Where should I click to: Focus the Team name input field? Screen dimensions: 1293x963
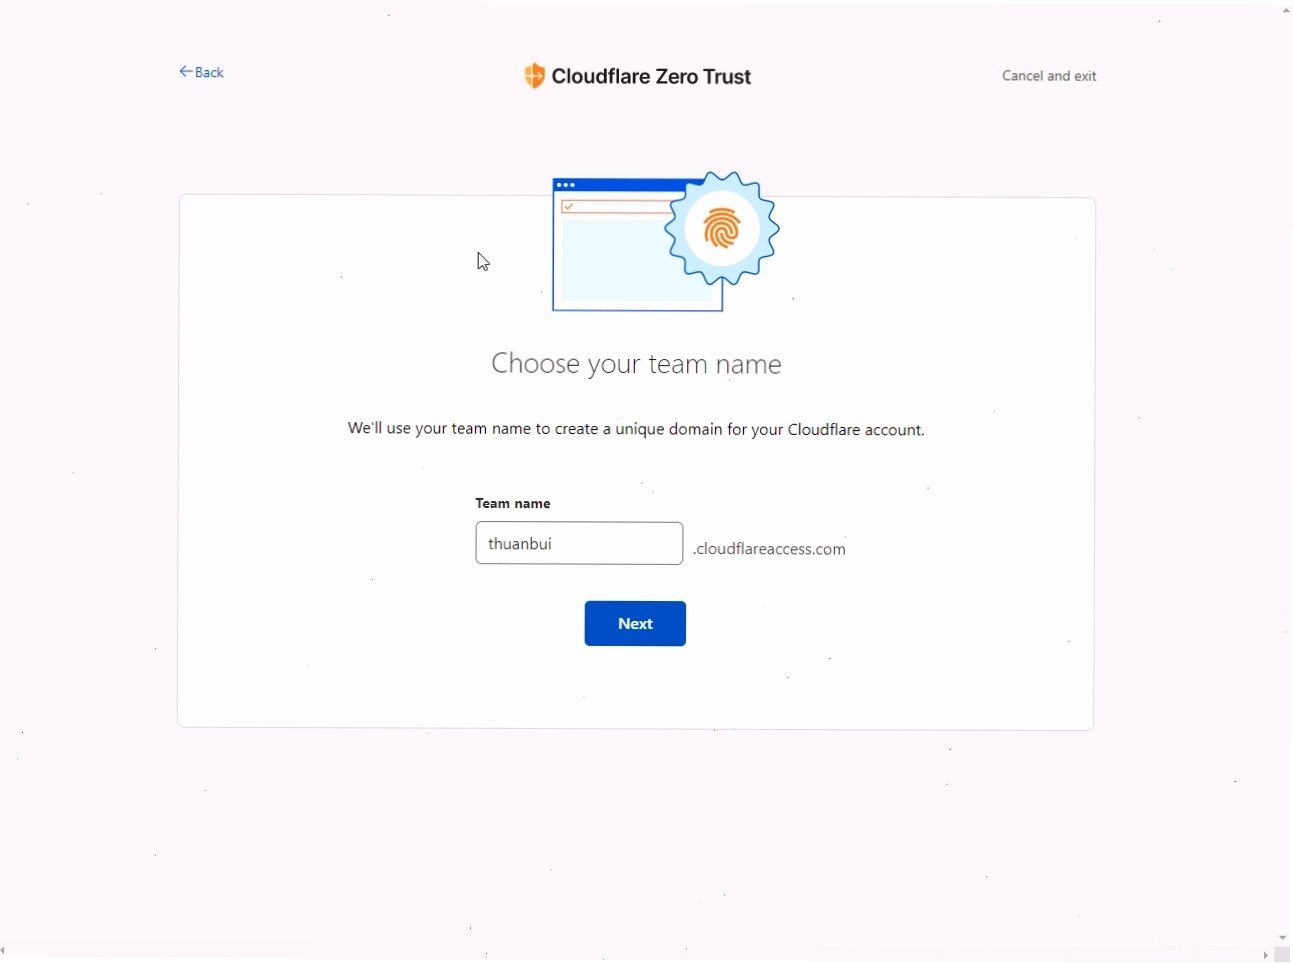[x=579, y=543]
